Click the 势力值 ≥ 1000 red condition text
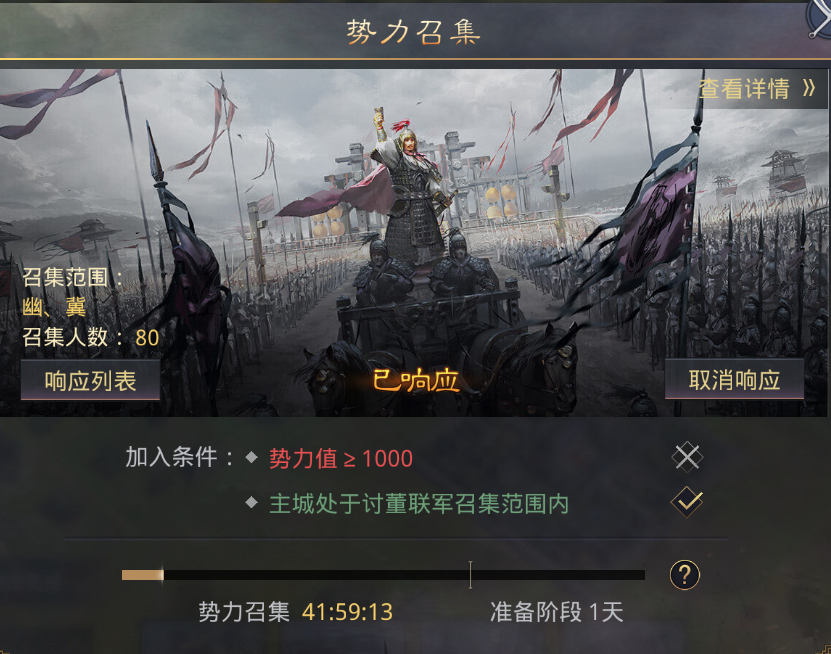831x654 pixels. pos(341,458)
